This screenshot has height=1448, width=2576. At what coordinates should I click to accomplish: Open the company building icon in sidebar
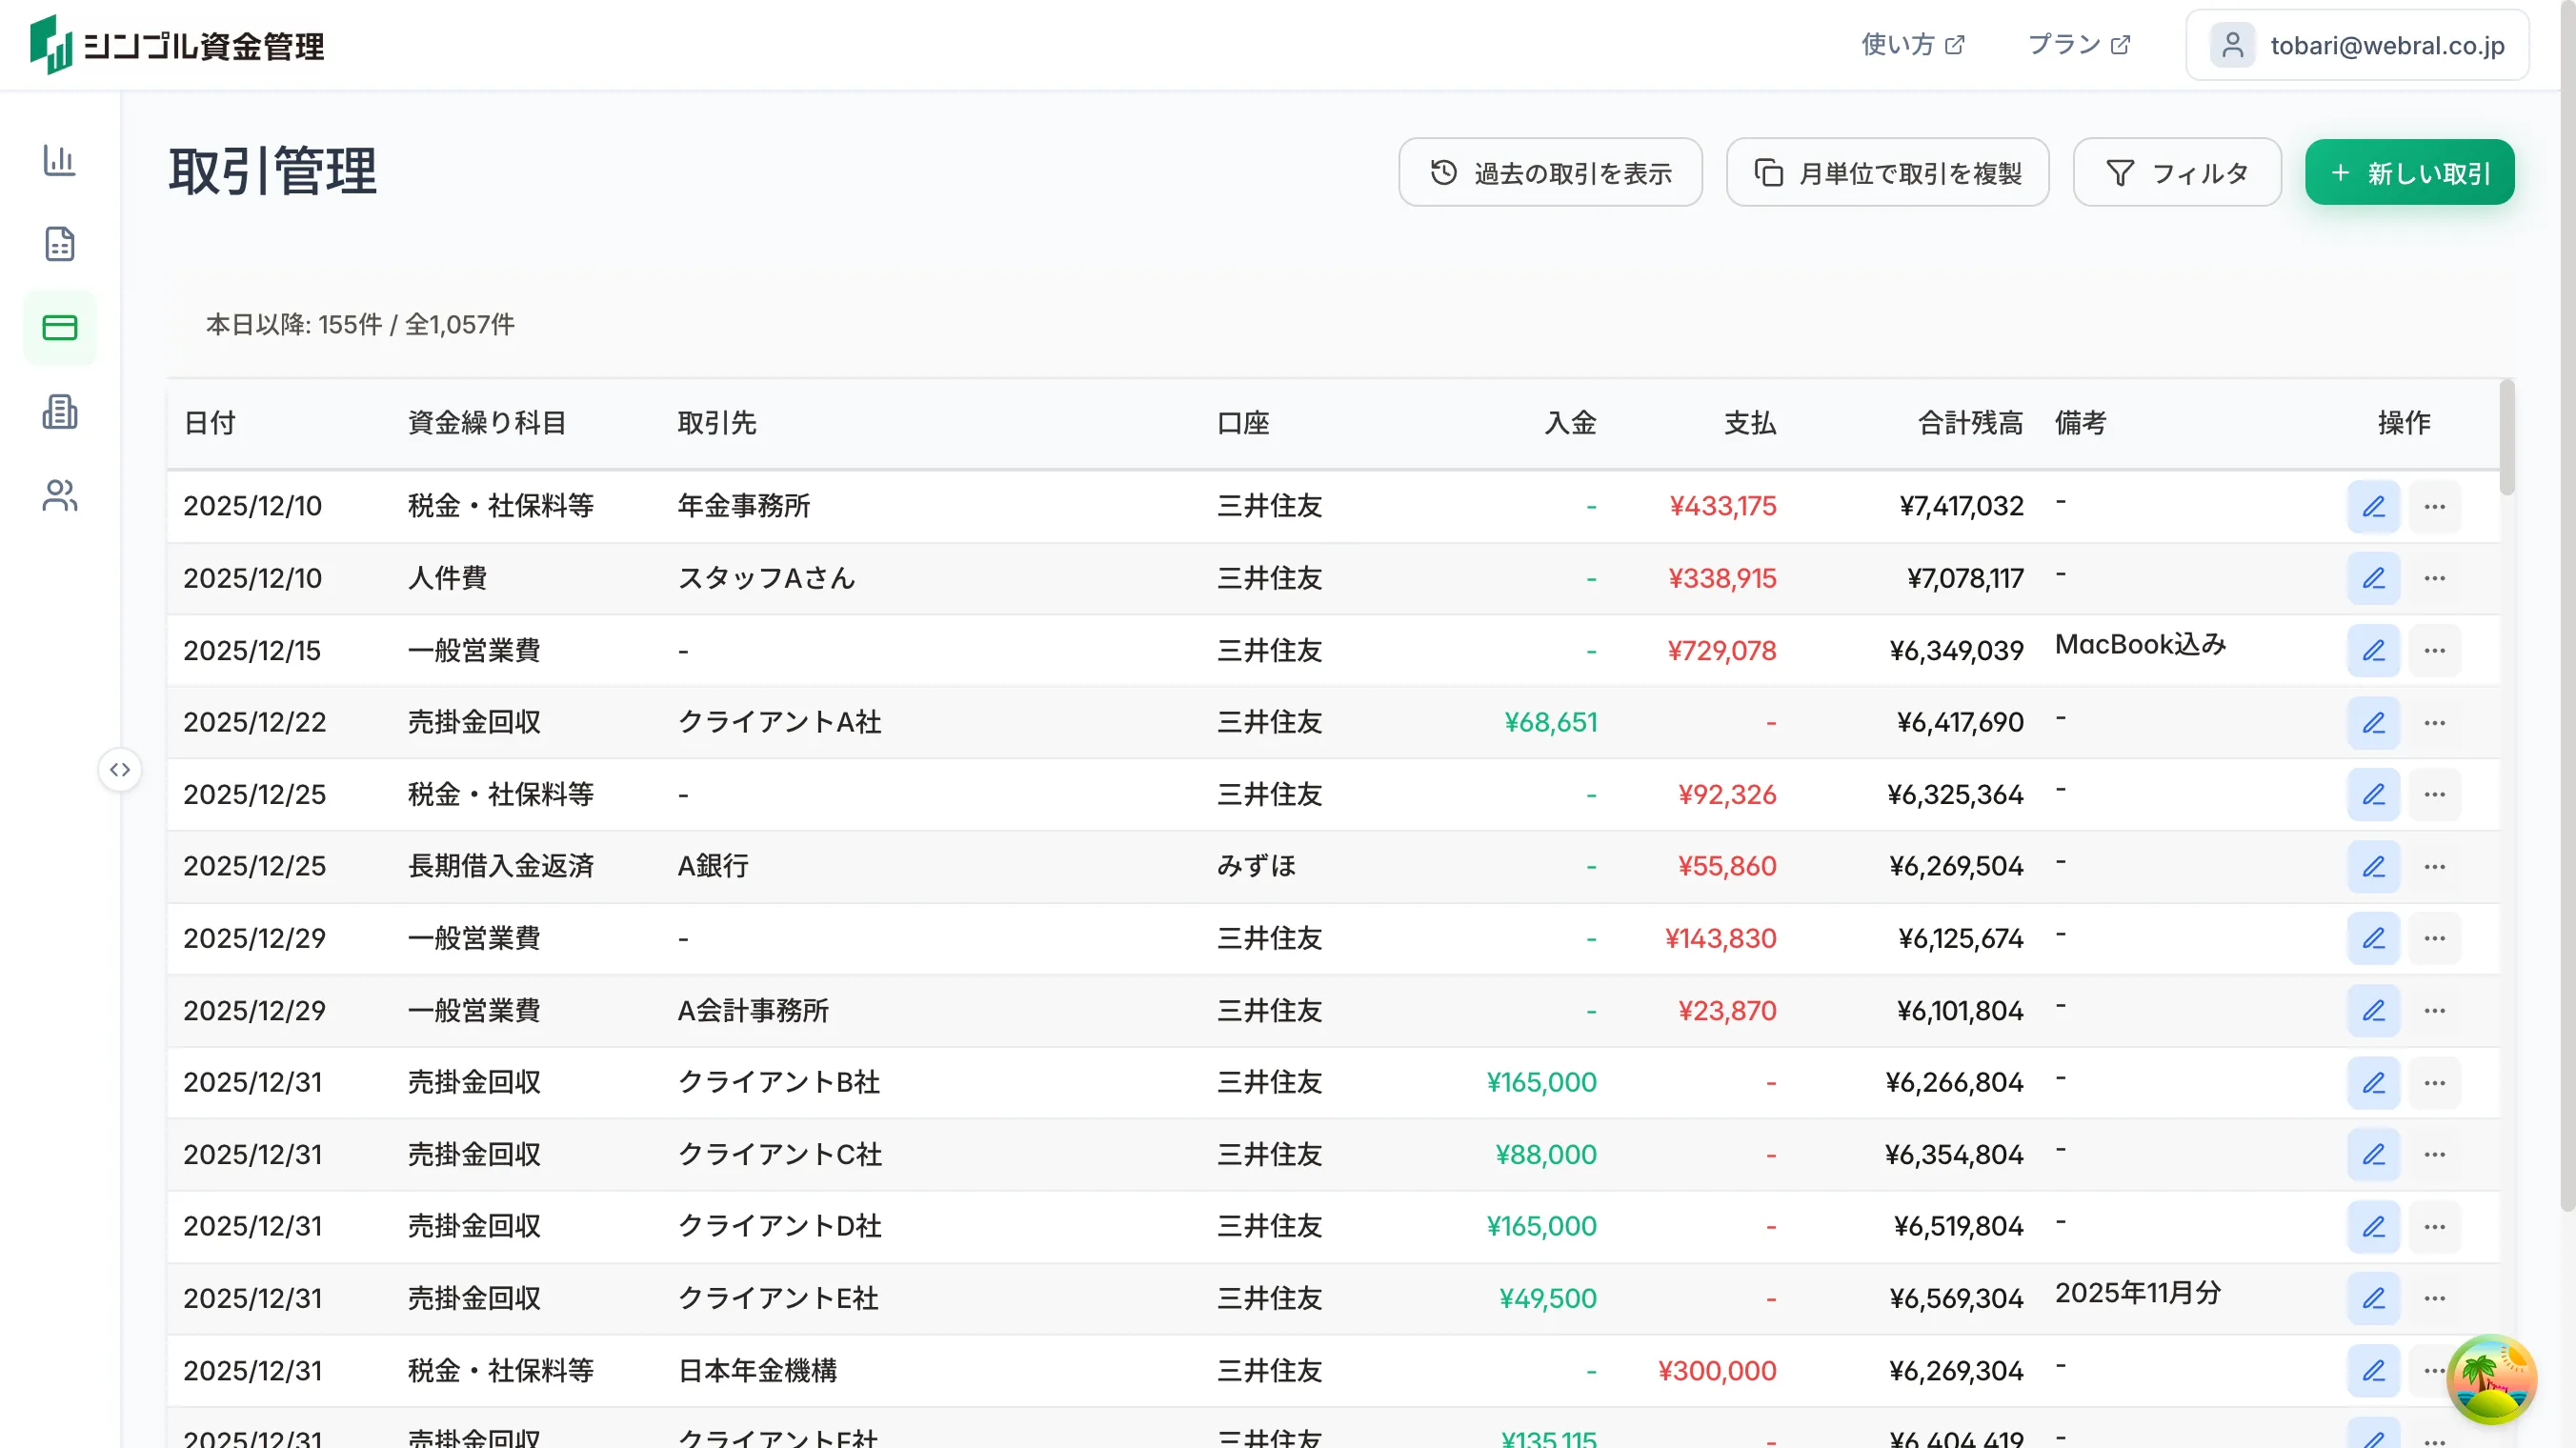59,411
